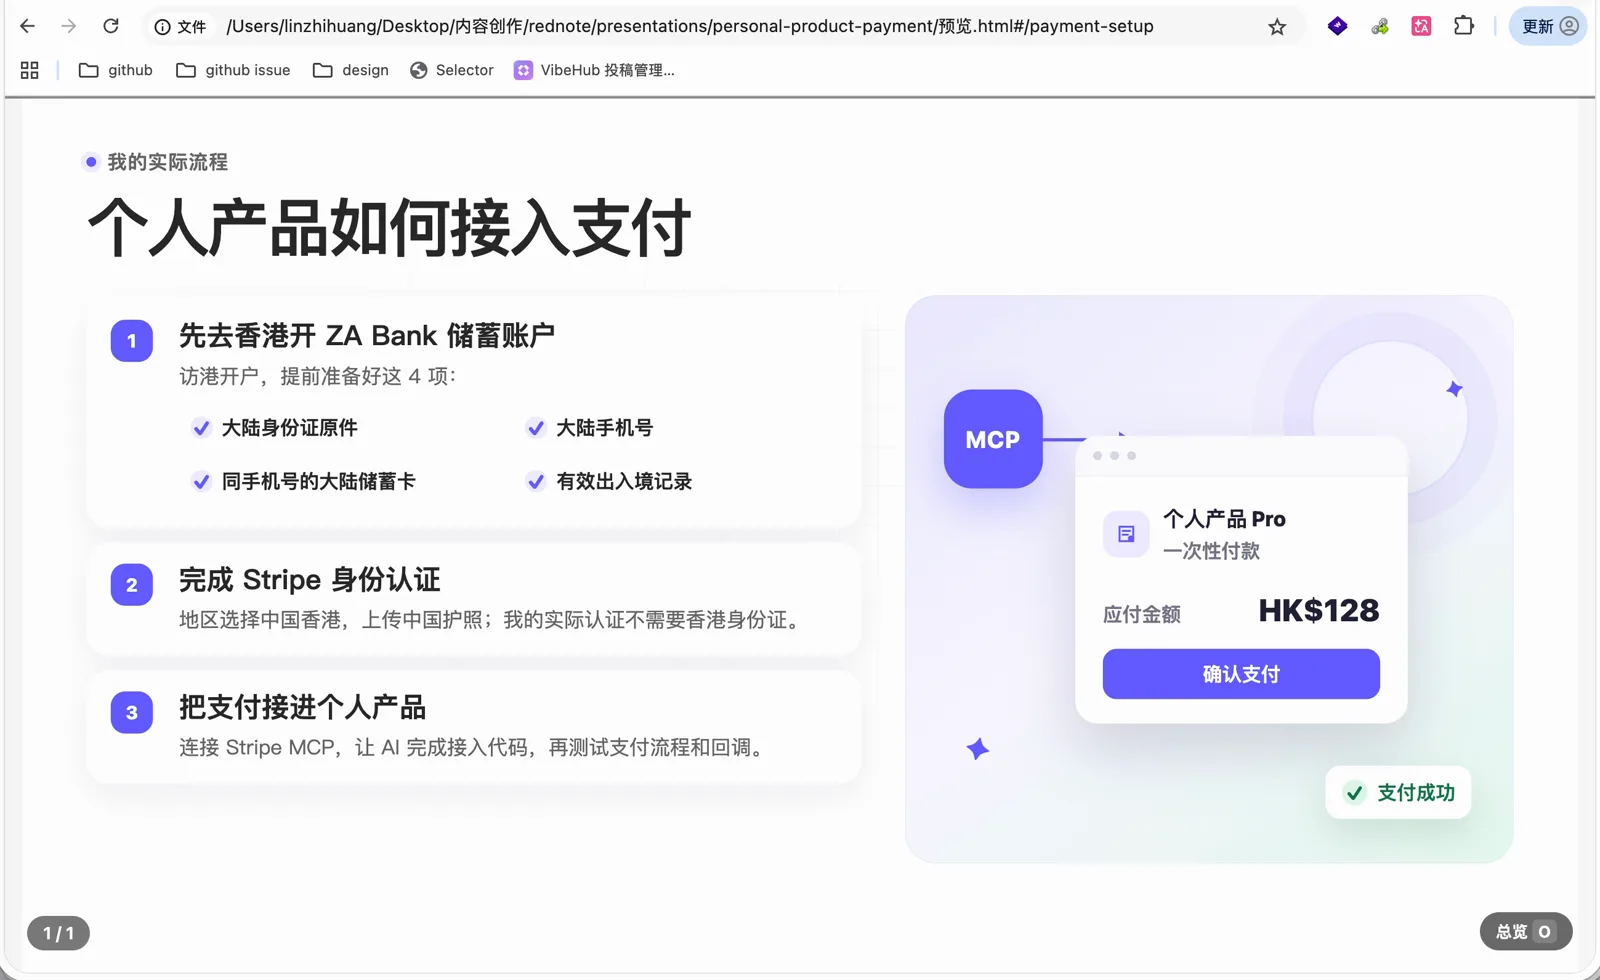Click the MCP rounded square icon
This screenshot has height=980, width=1600.
tap(993, 439)
